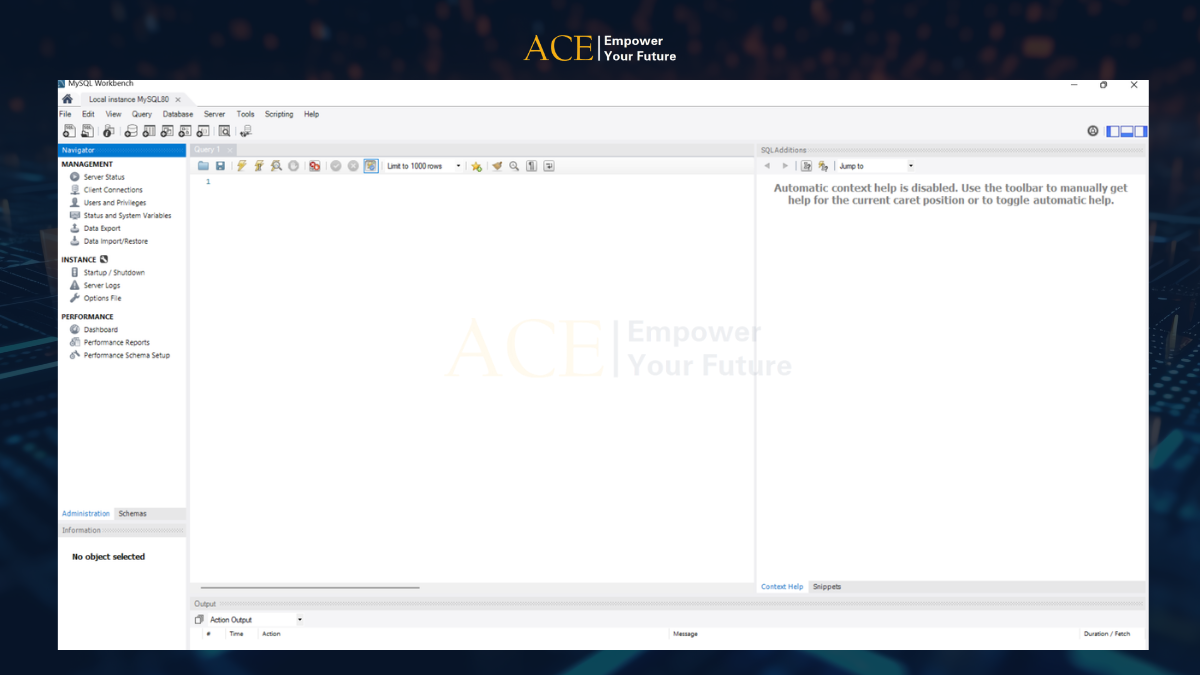Open a SQL script file via folder icon
Viewport: 1200px width, 675px height.
click(x=203, y=166)
